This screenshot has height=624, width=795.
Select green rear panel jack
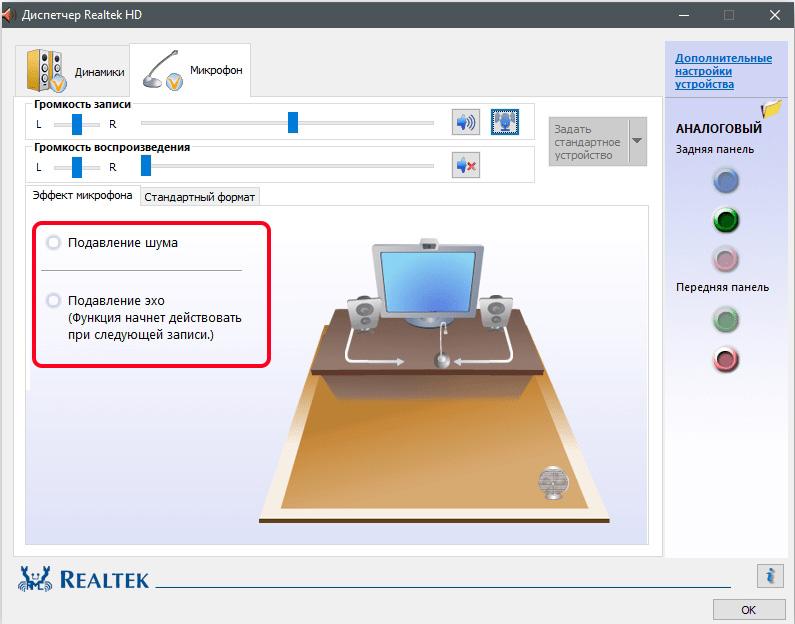(x=726, y=220)
